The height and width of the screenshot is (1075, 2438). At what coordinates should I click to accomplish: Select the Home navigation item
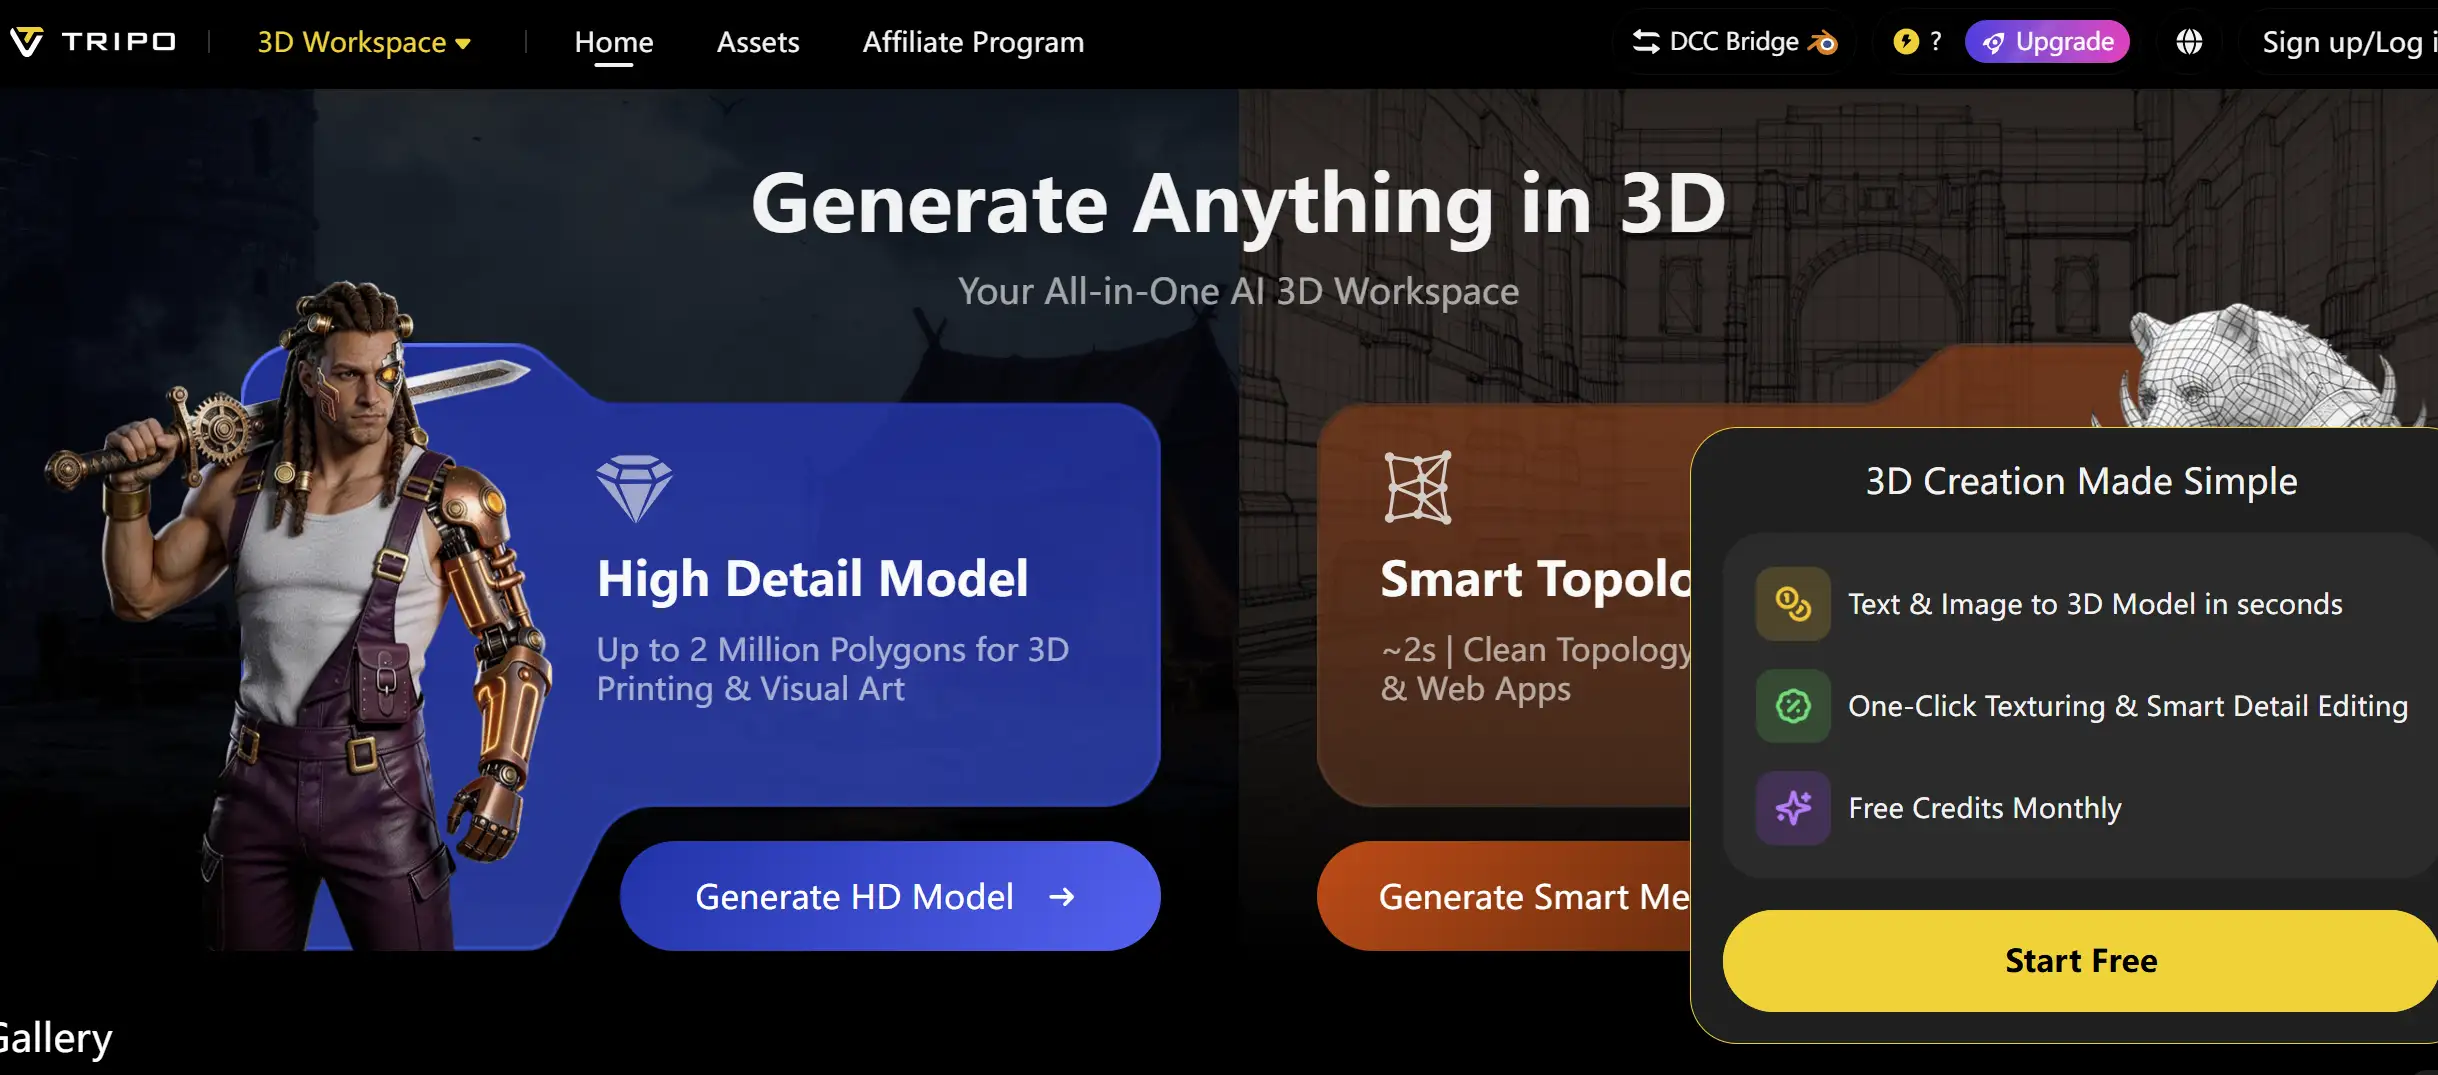613,41
